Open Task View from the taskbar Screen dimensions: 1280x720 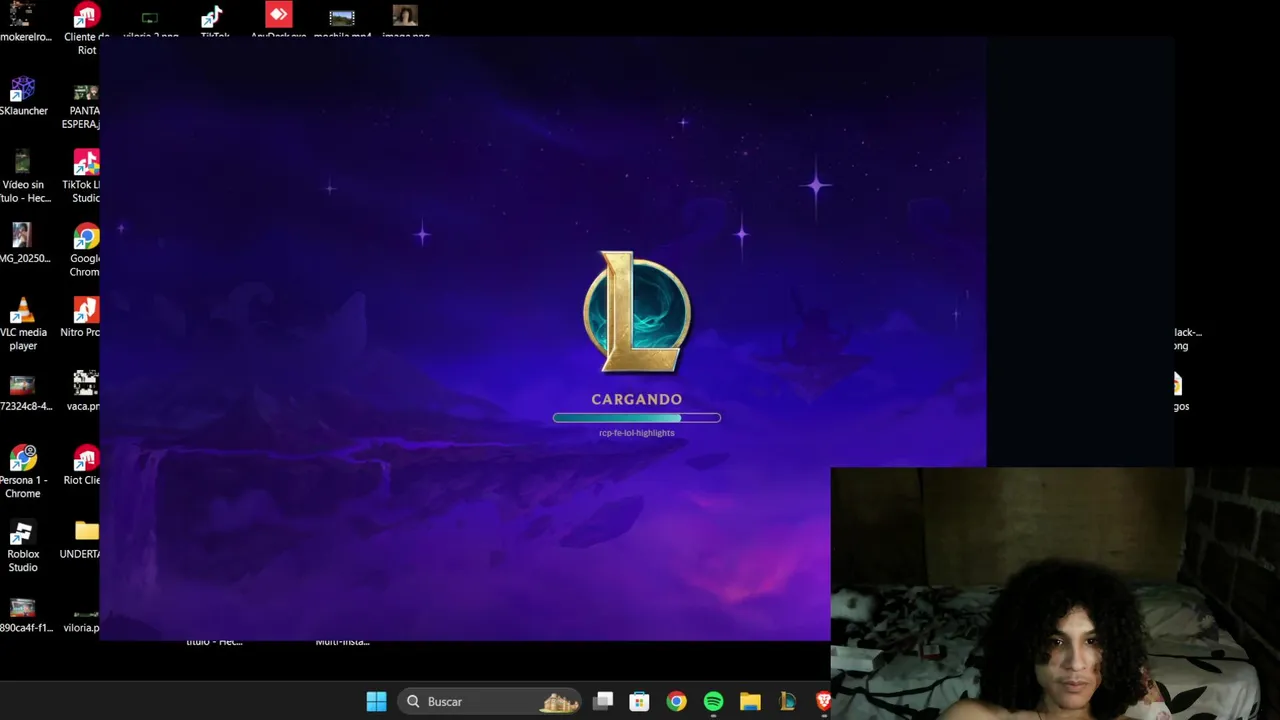click(x=603, y=701)
